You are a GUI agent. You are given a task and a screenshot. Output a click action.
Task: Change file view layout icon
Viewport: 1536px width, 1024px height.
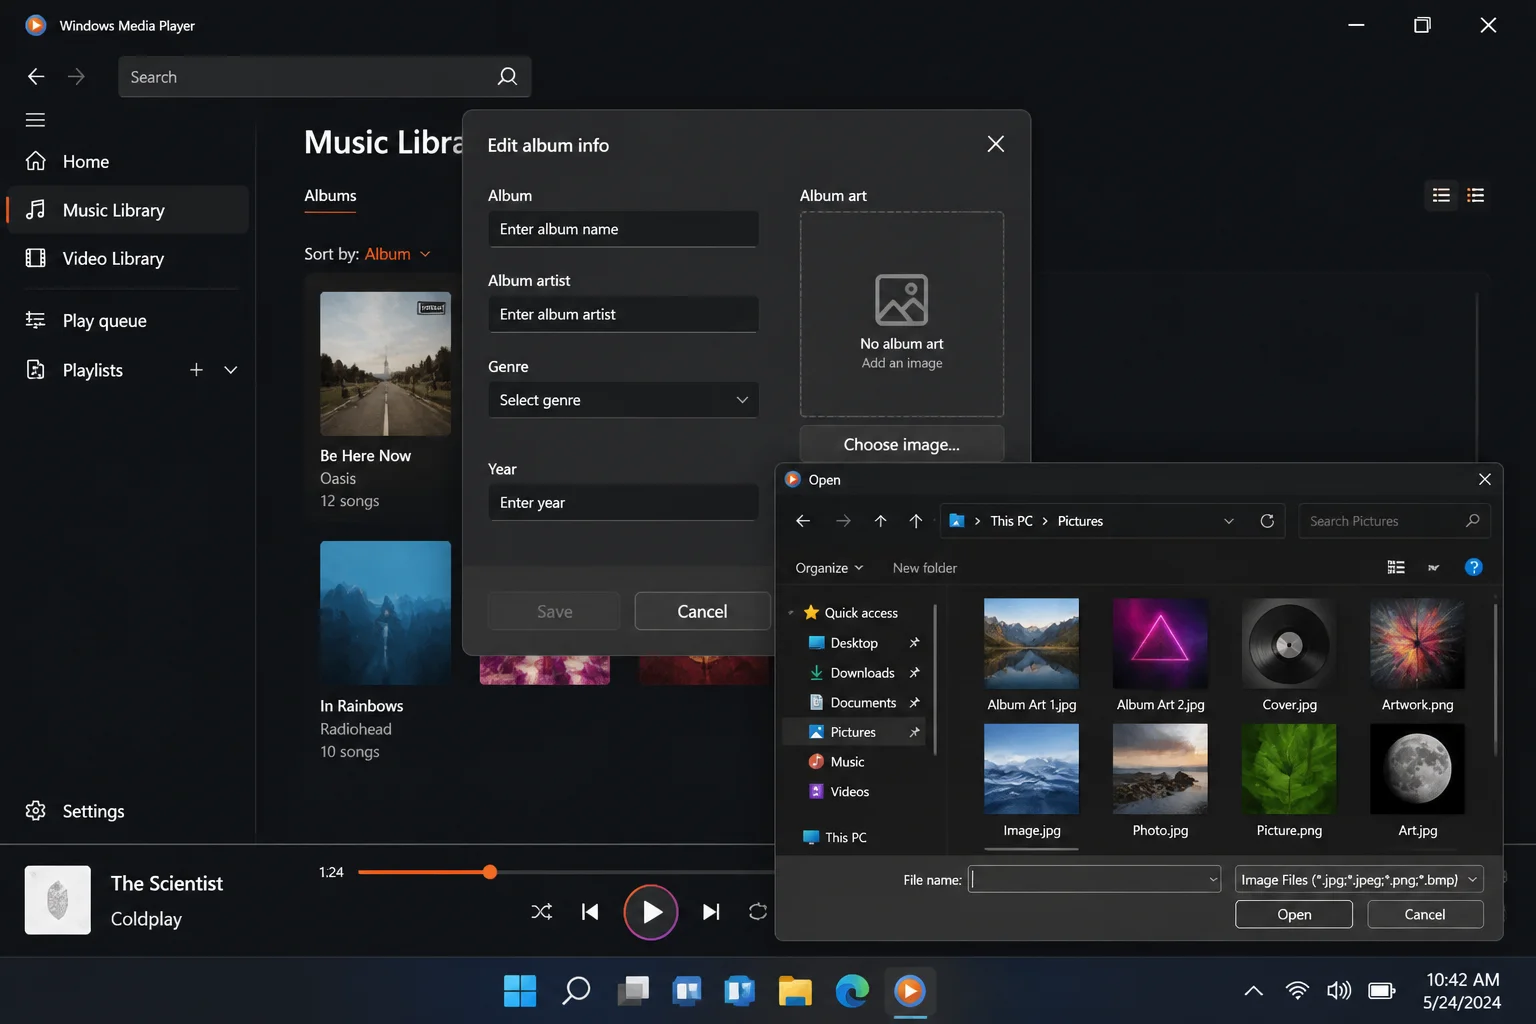(1396, 567)
